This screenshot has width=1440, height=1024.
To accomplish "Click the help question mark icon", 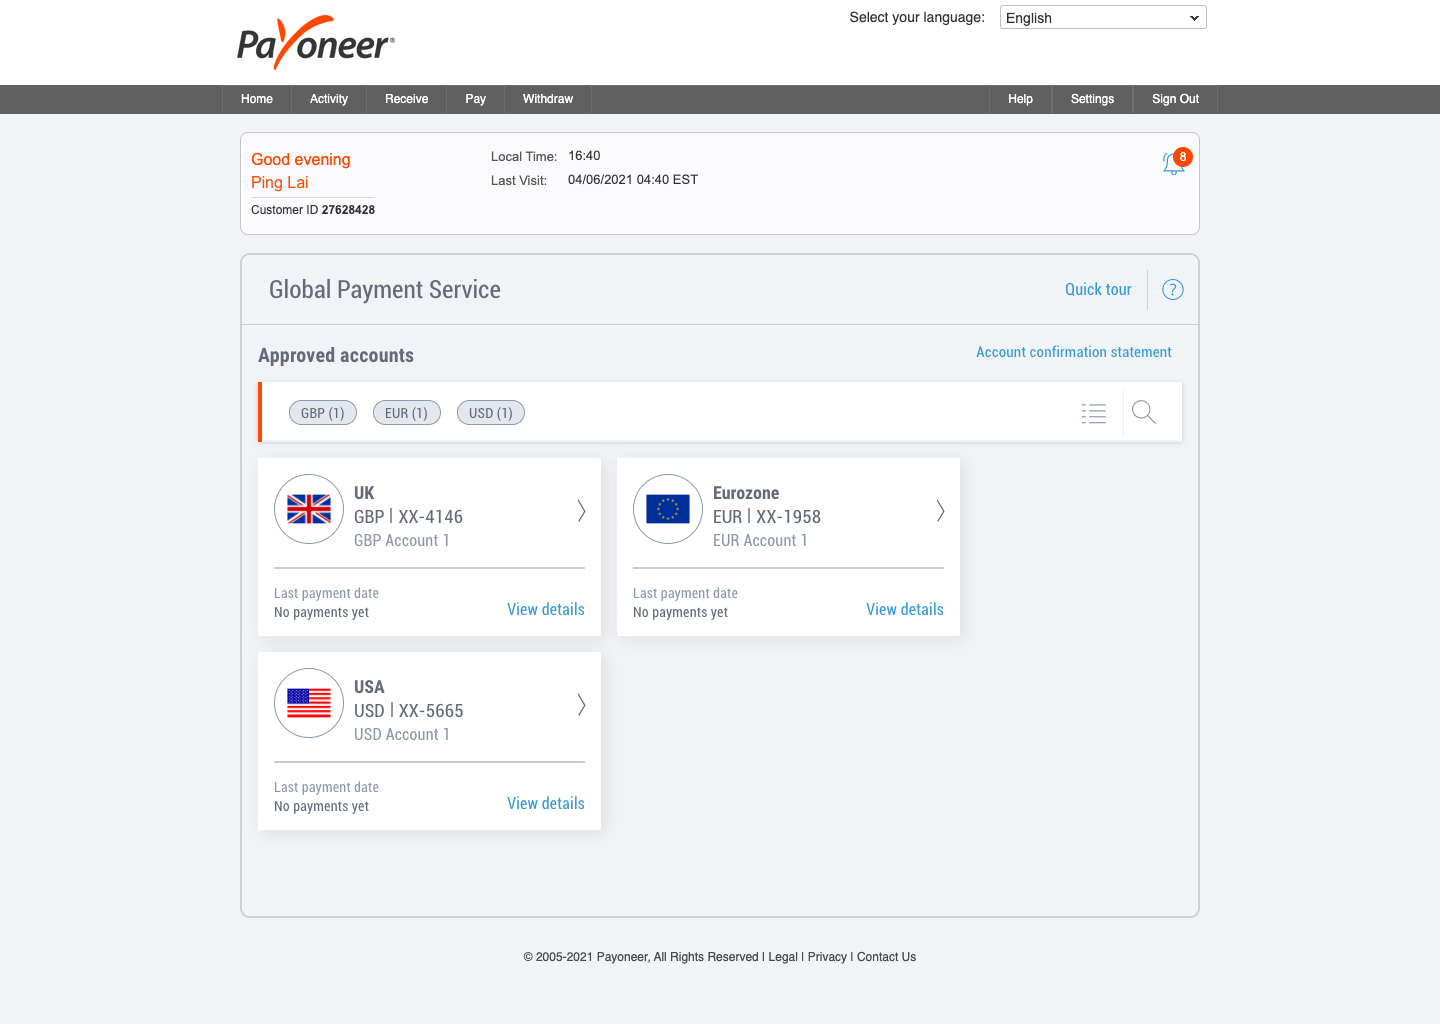I will [x=1173, y=290].
